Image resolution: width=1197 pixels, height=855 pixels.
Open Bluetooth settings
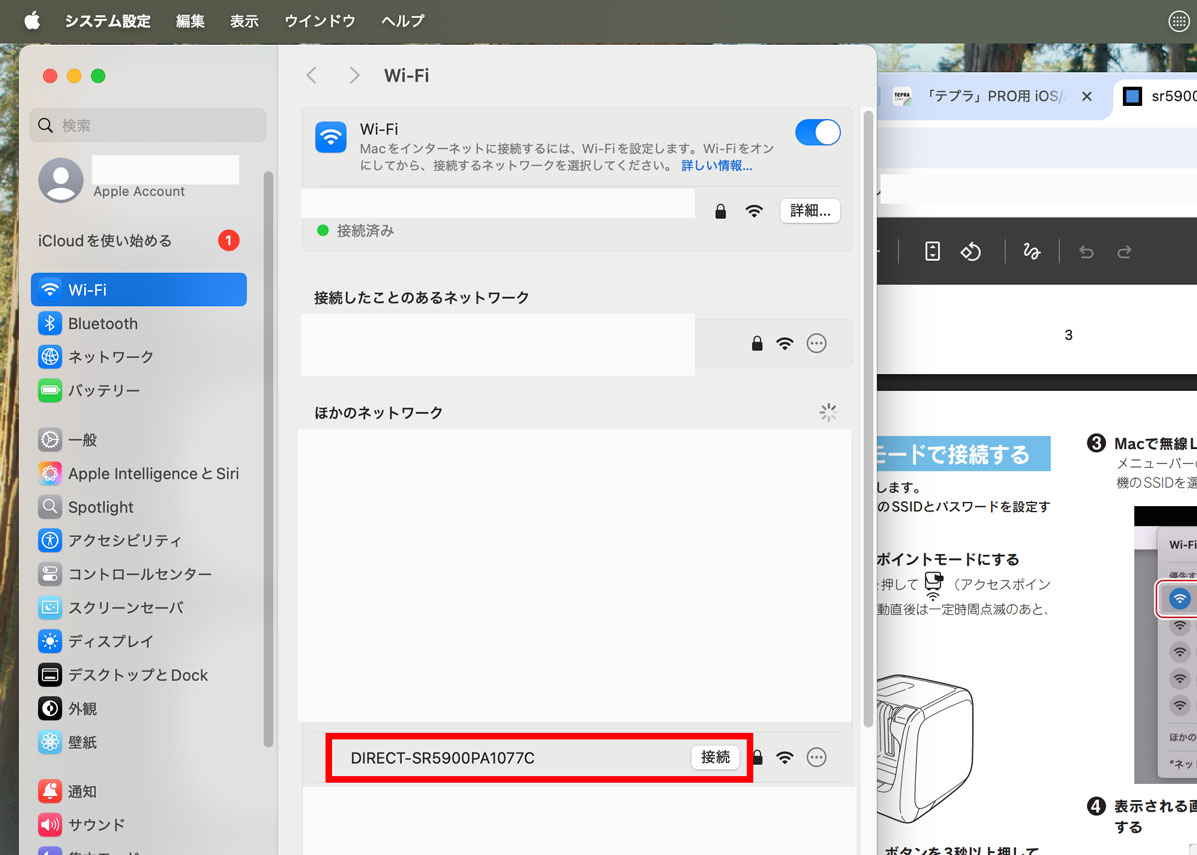tap(138, 324)
